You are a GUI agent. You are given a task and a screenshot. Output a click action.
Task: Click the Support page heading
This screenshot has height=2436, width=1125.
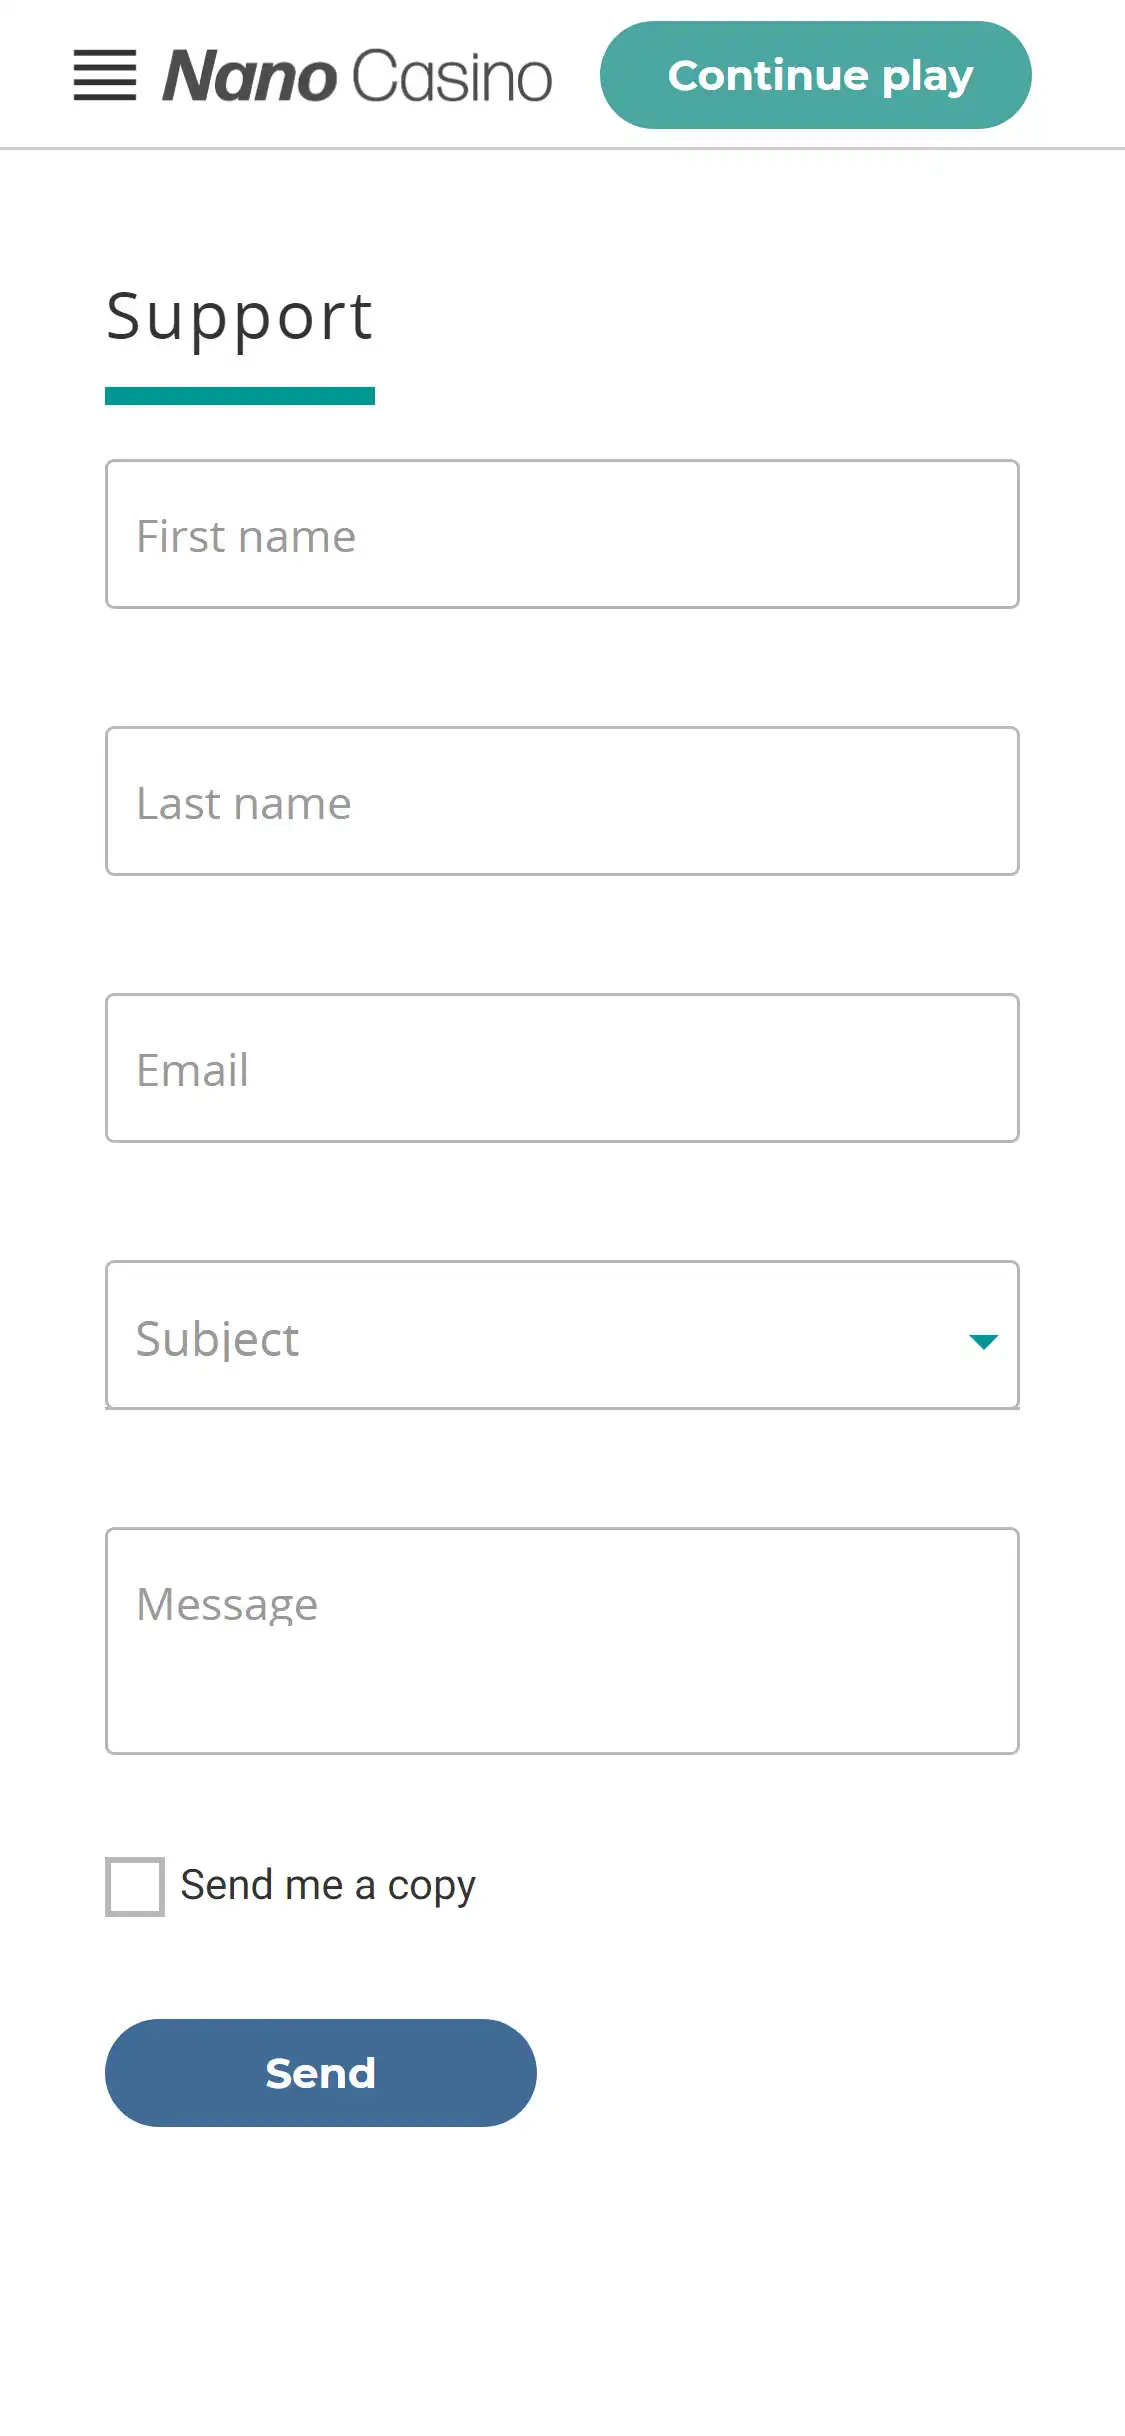click(240, 317)
